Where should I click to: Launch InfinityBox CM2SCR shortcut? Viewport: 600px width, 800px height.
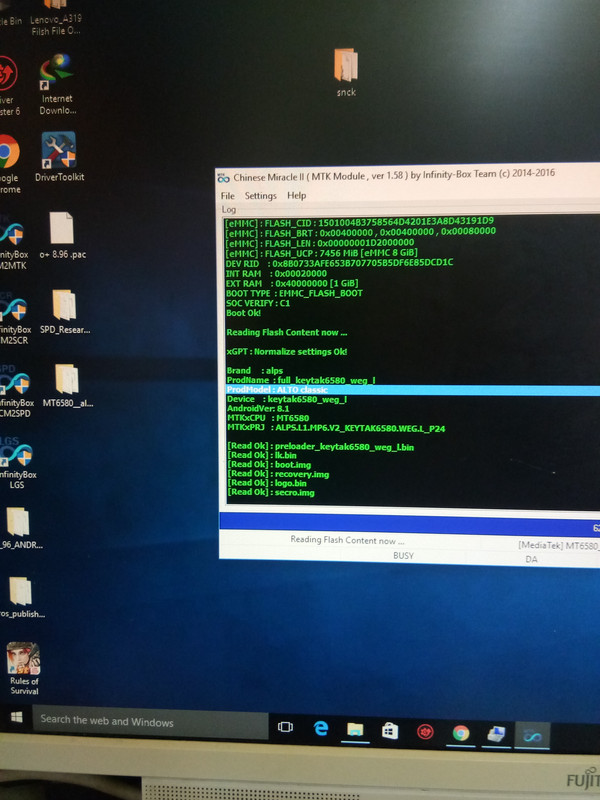click(x=14, y=319)
